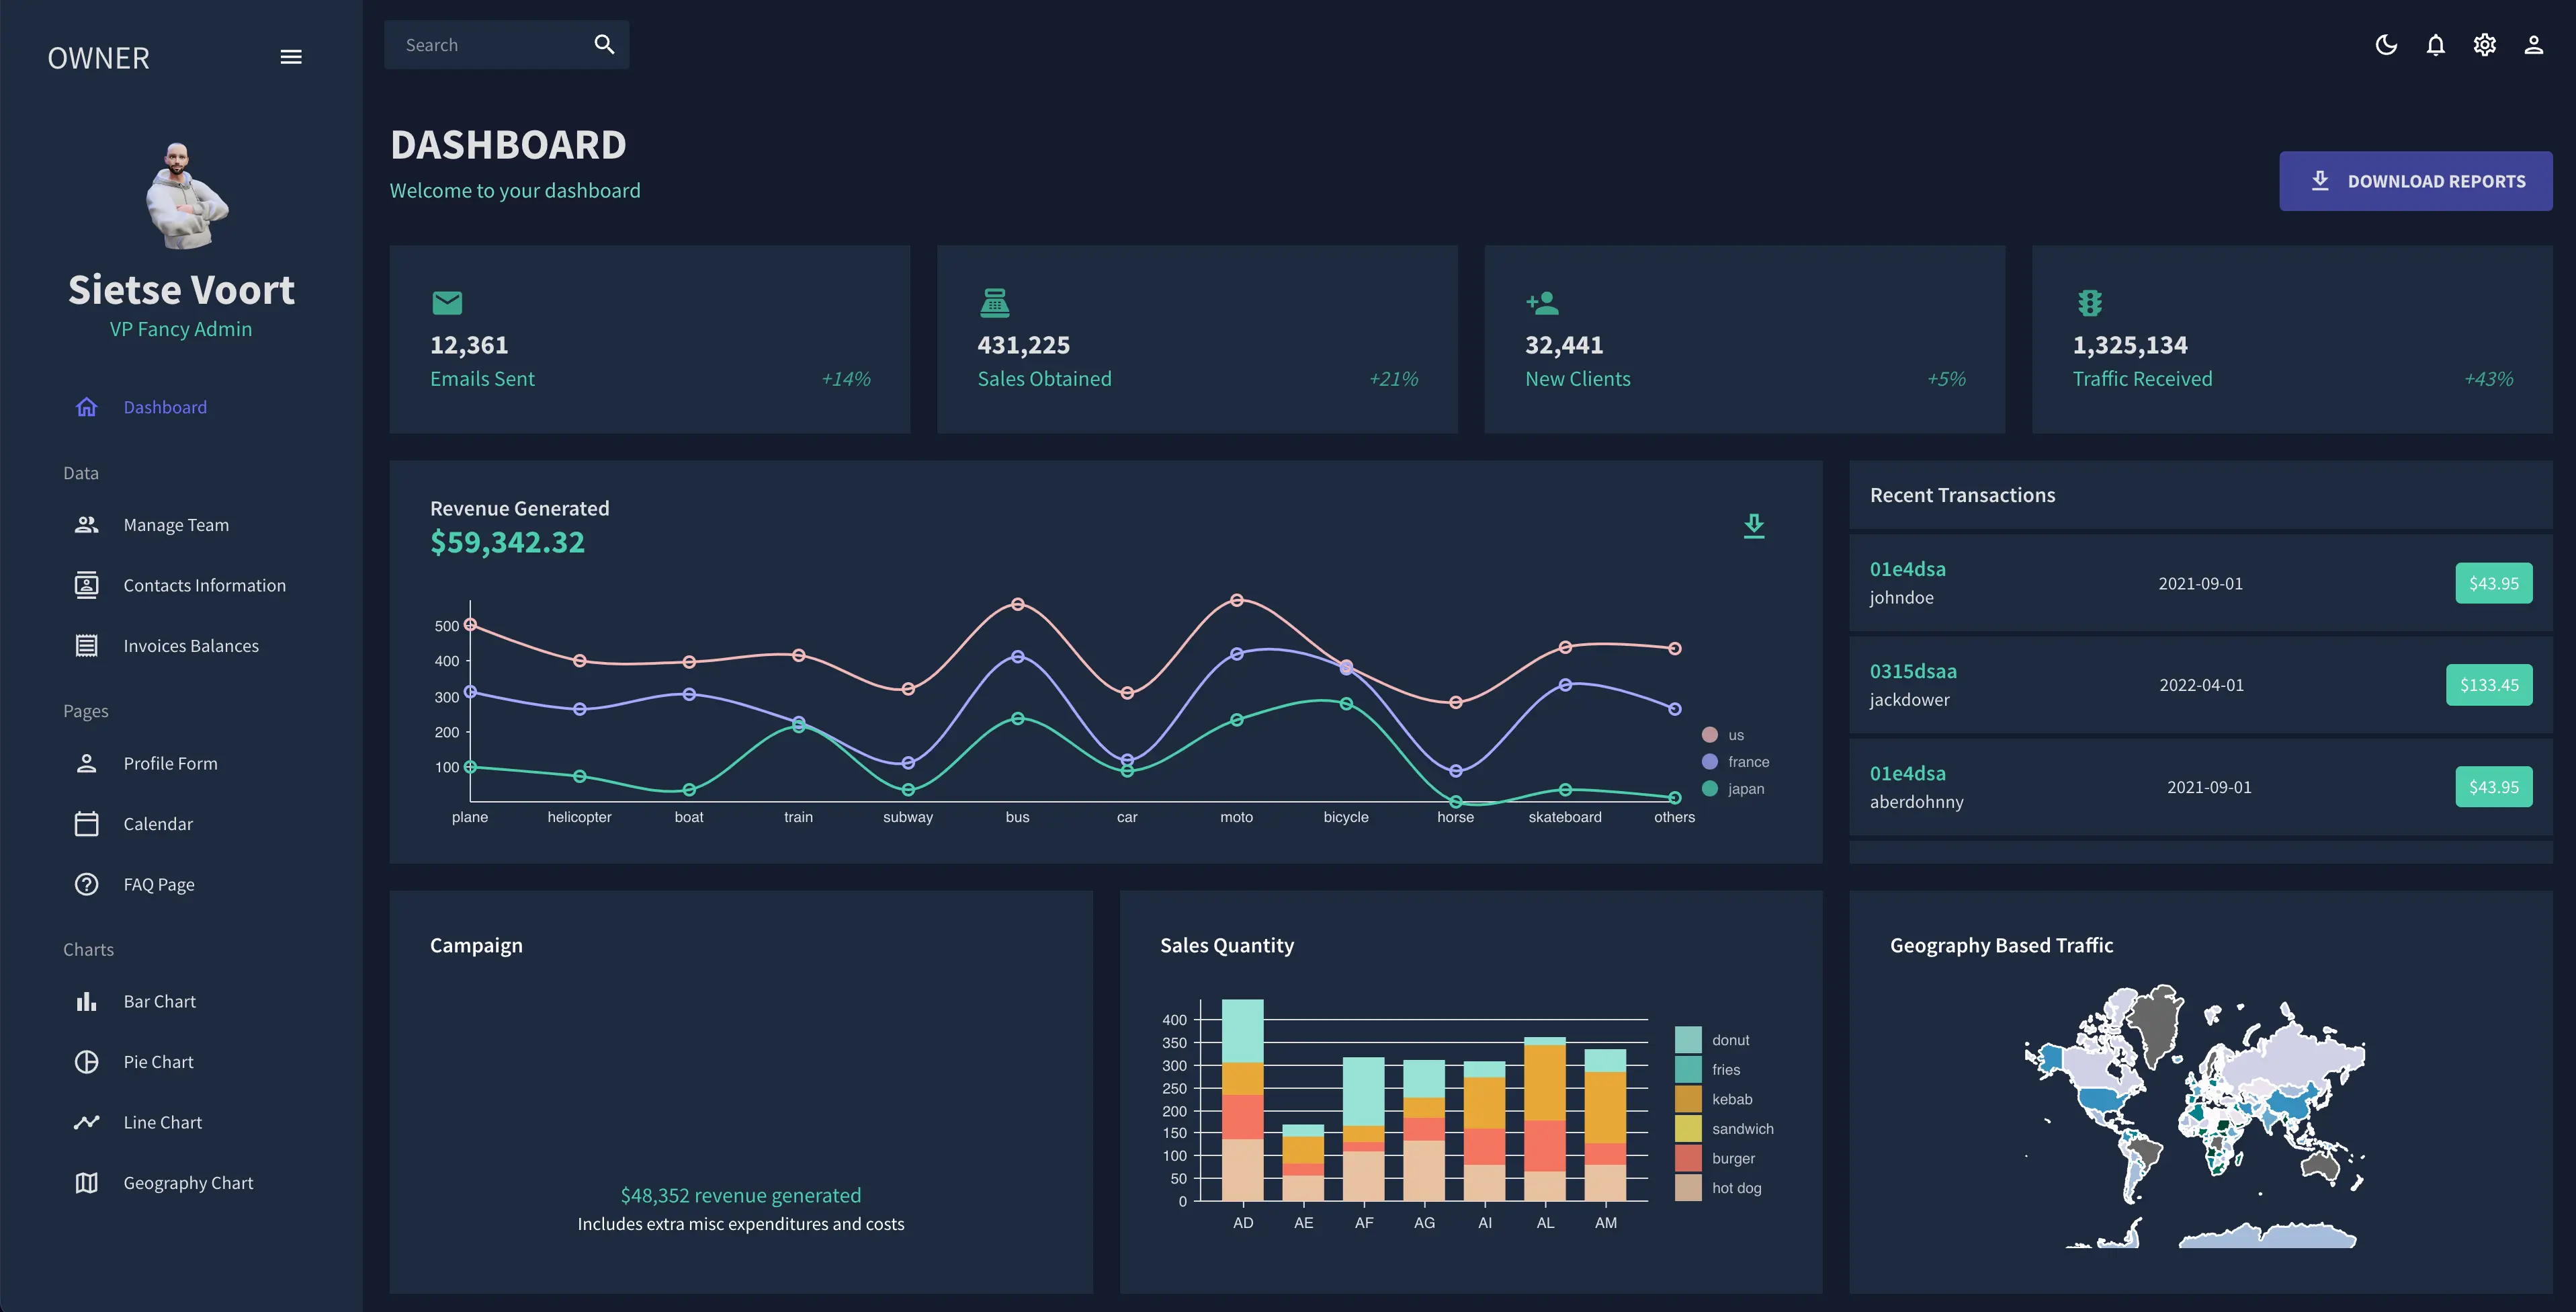Click the $133.45 transaction badge
This screenshot has height=1312, width=2576.
[2489, 685]
